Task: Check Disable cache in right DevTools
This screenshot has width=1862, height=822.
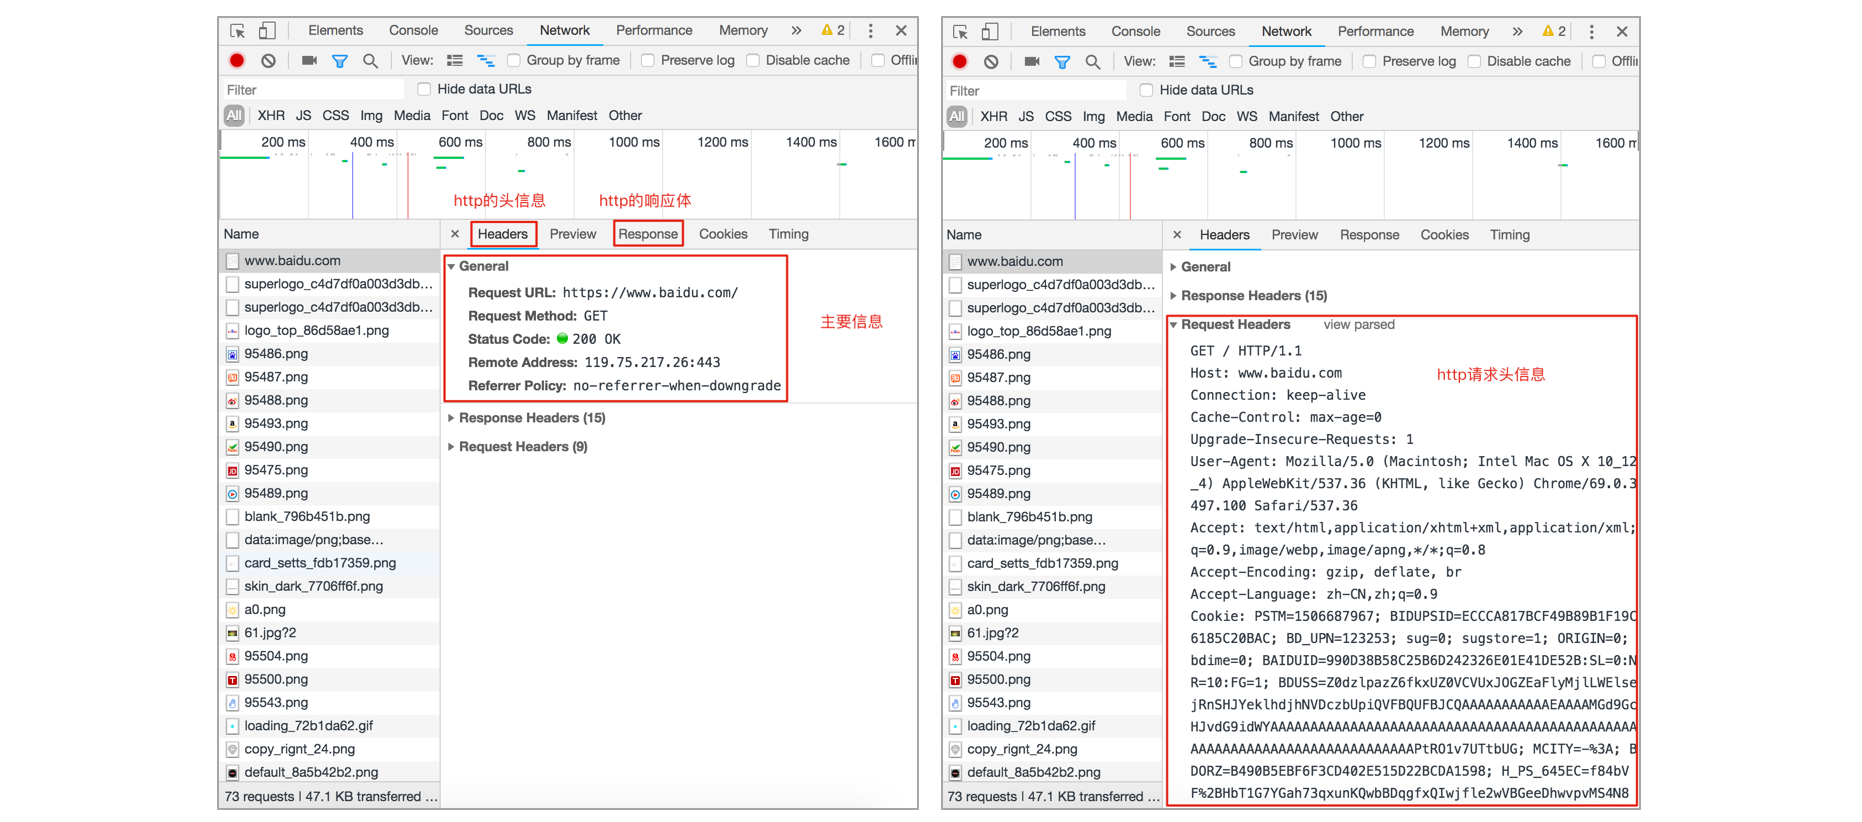Action: coord(1475,62)
